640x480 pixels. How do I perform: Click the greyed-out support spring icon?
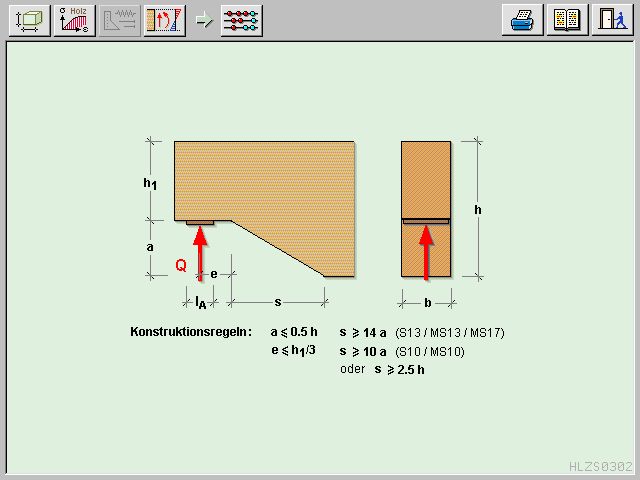(x=119, y=20)
